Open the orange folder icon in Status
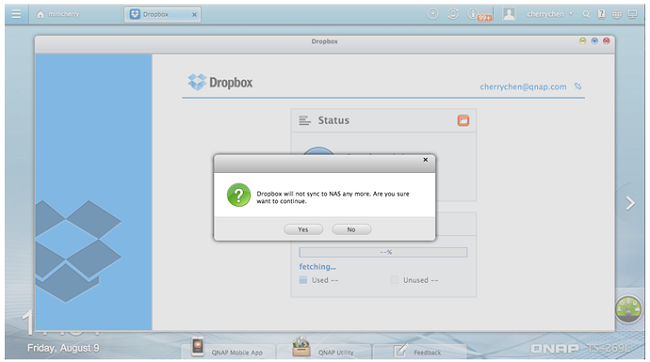This screenshot has width=650, height=362. pyautogui.click(x=463, y=120)
